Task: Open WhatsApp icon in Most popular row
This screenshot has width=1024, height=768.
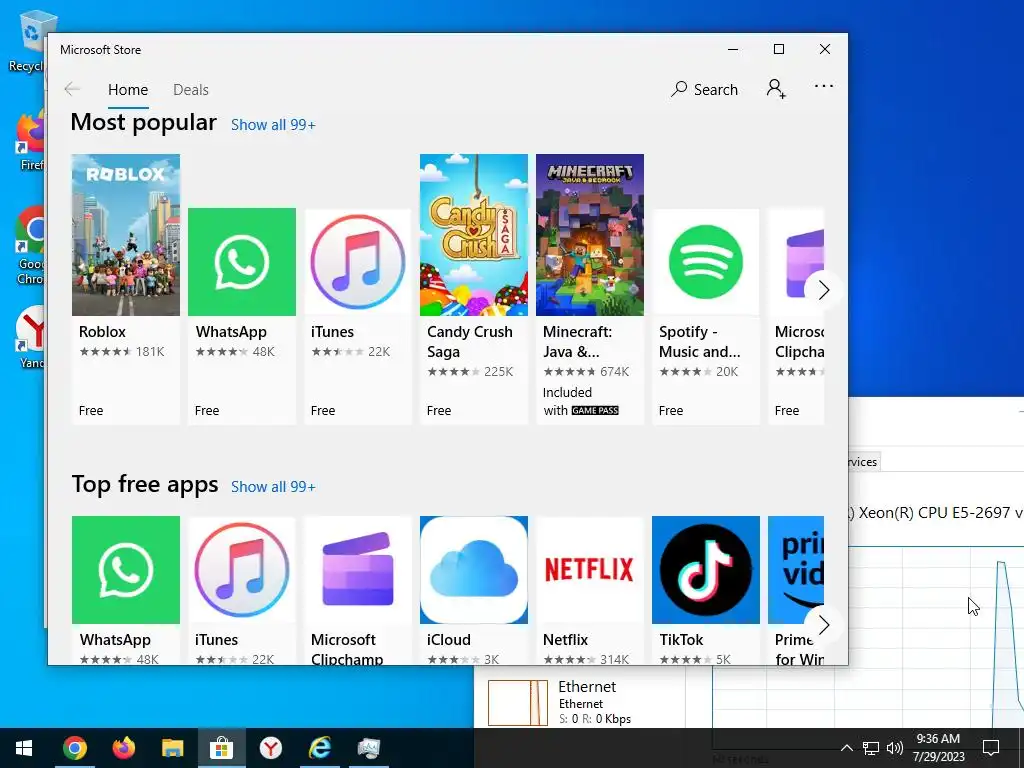Action: (x=242, y=262)
